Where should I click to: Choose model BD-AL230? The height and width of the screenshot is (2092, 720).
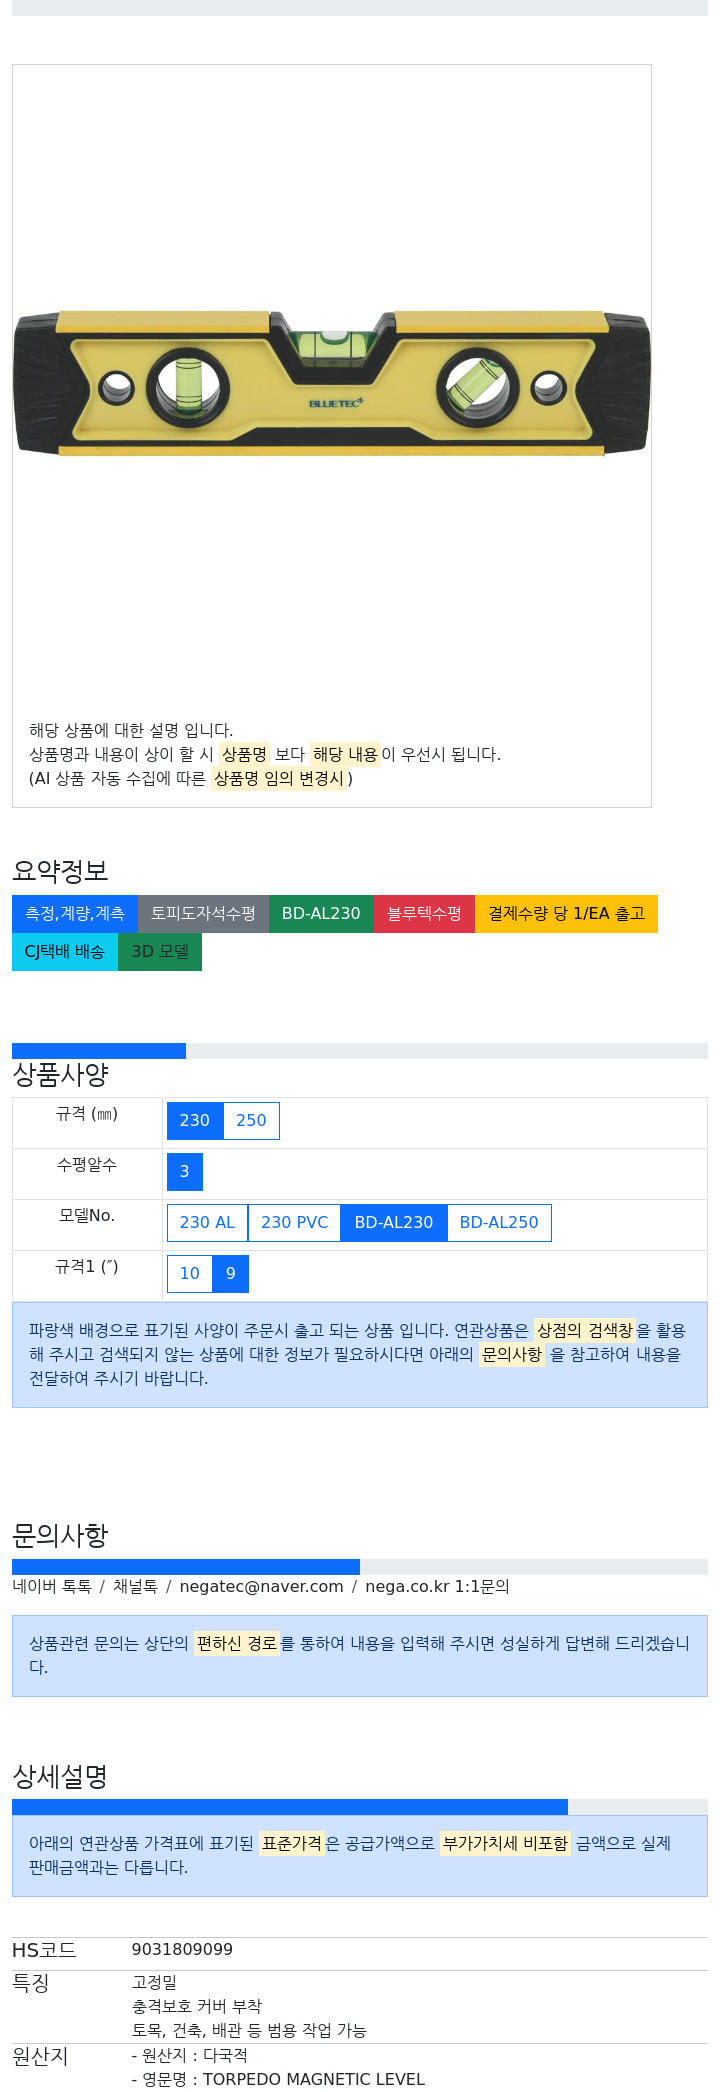click(394, 1223)
